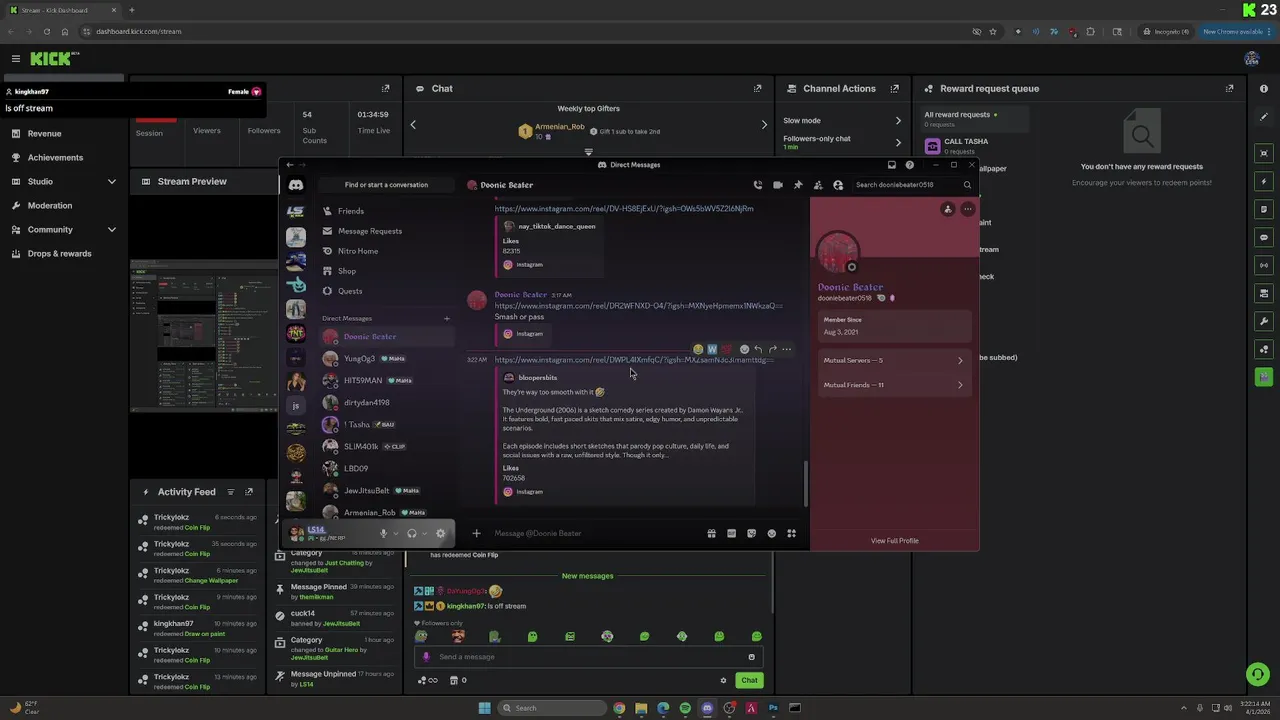
Task: Reply to hovered Discord message
Action: coord(758,349)
